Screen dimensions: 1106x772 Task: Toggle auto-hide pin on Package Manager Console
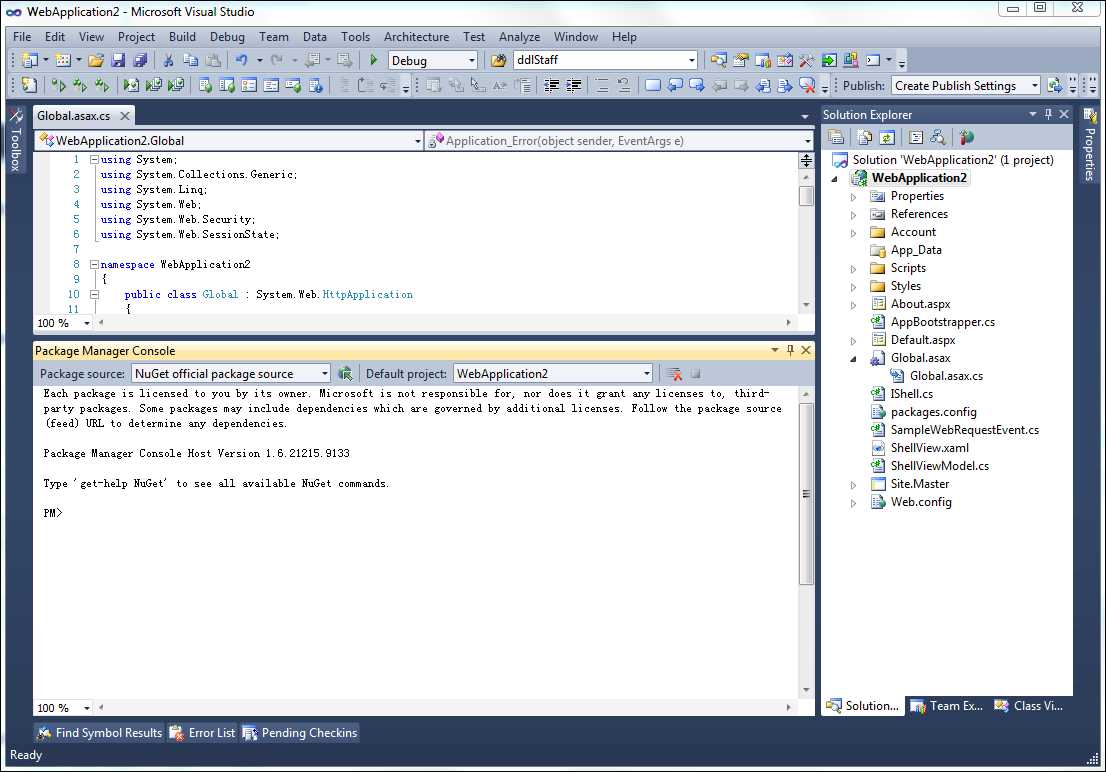tap(790, 350)
